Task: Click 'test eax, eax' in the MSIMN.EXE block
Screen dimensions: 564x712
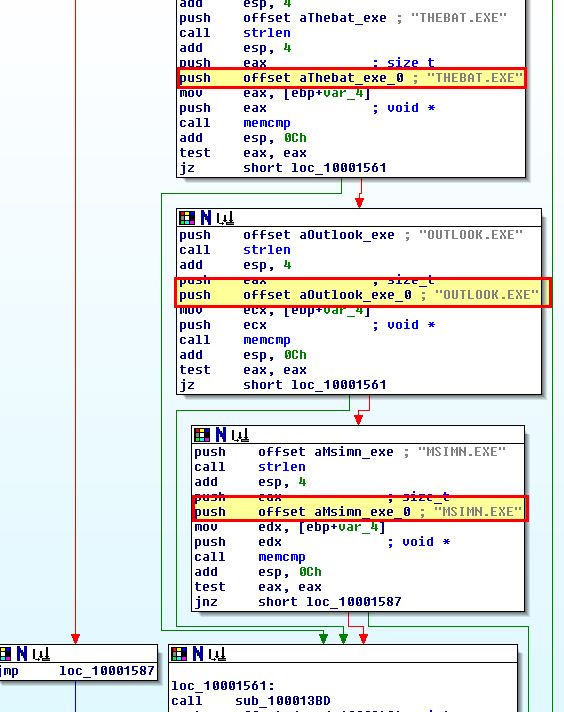Action: click(x=258, y=587)
